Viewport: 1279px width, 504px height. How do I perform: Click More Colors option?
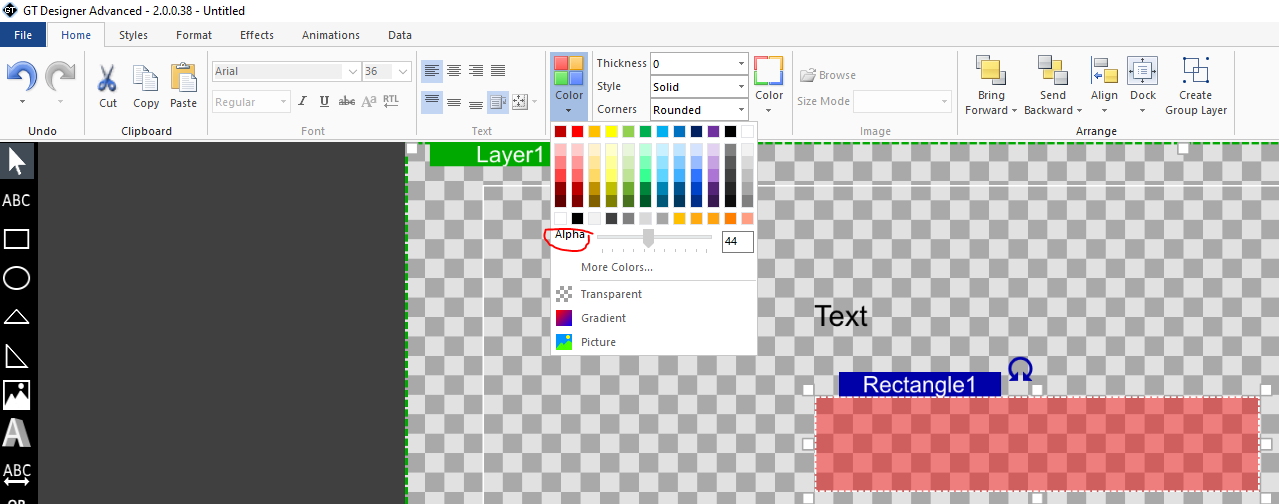tap(616, 267)
